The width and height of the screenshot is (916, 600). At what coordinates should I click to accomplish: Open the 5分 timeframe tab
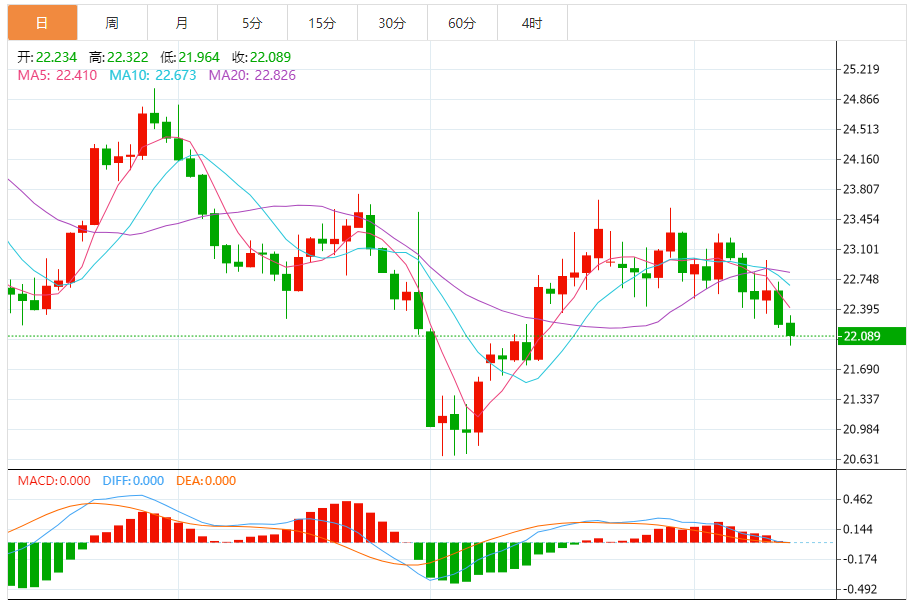click(x=252, y=23)
